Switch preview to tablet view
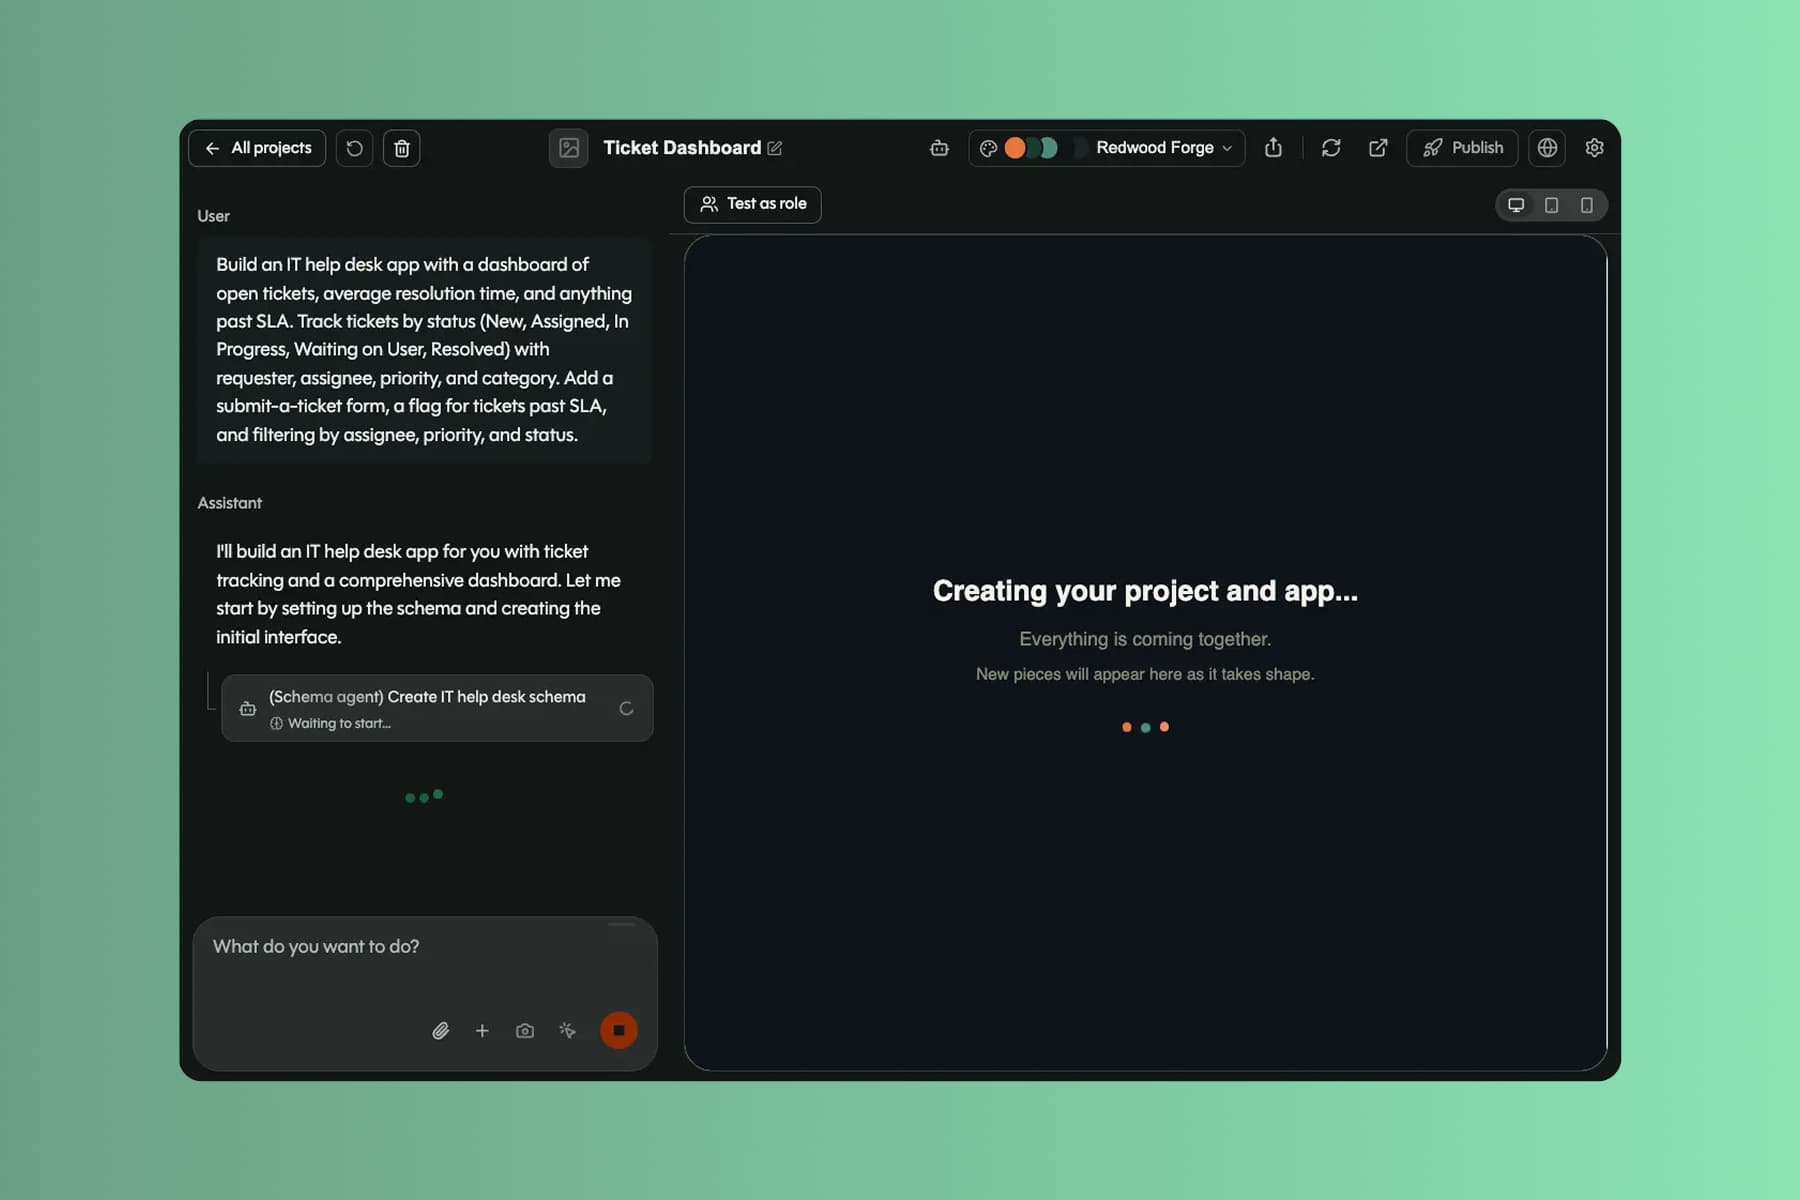 click(x=1551, y=205)
